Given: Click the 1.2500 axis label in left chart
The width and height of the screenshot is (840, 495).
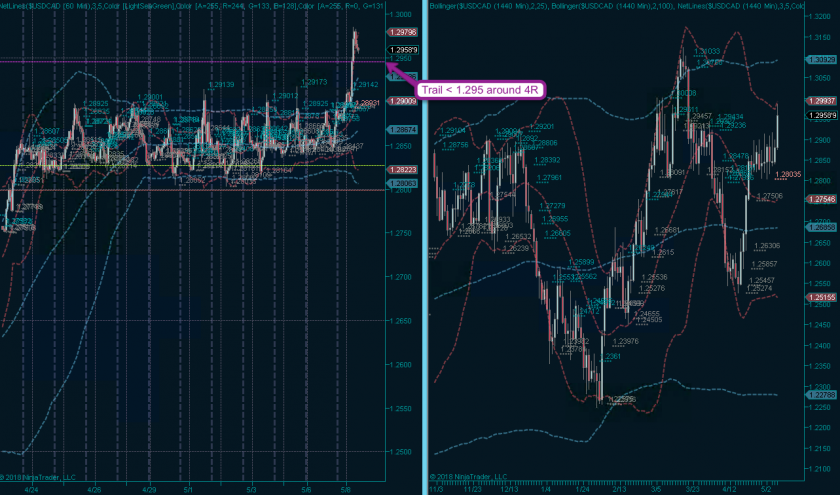Looking at the screenshot, I should 401,452.
